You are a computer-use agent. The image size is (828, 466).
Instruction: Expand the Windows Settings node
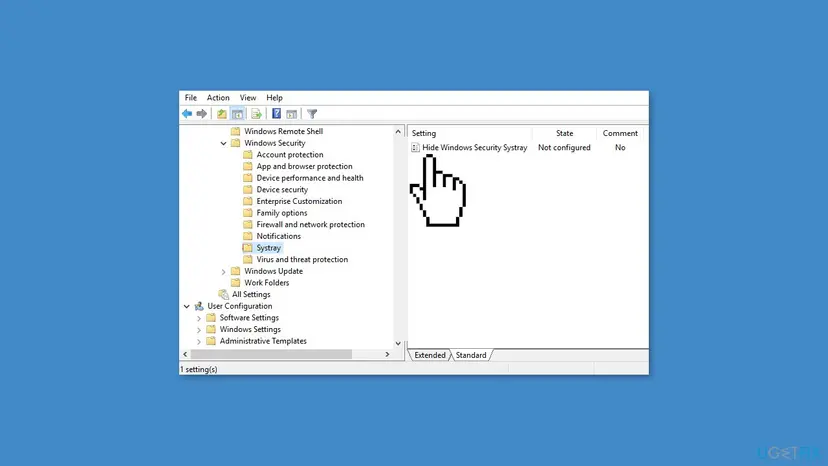click(x=199, y=330)
